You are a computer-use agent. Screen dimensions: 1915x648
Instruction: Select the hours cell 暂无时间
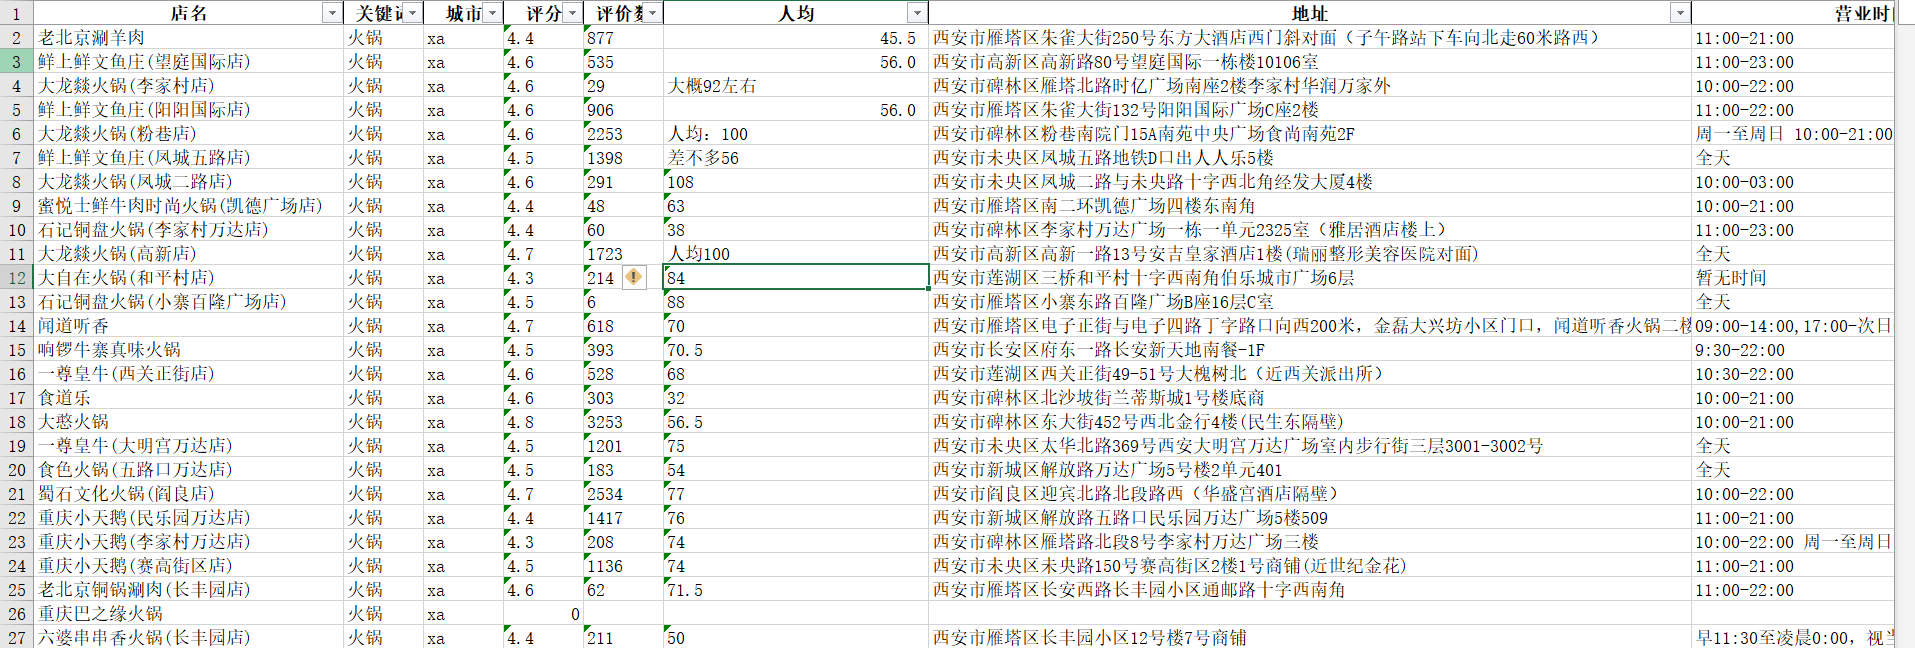1793,278
